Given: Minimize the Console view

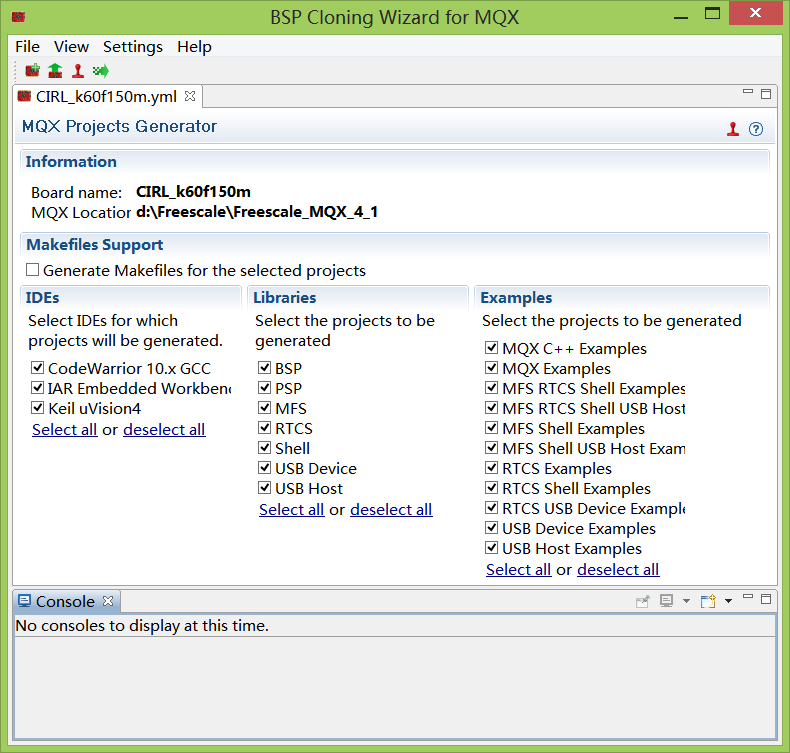Looking at the screenshot, I should tap(748, 597).
